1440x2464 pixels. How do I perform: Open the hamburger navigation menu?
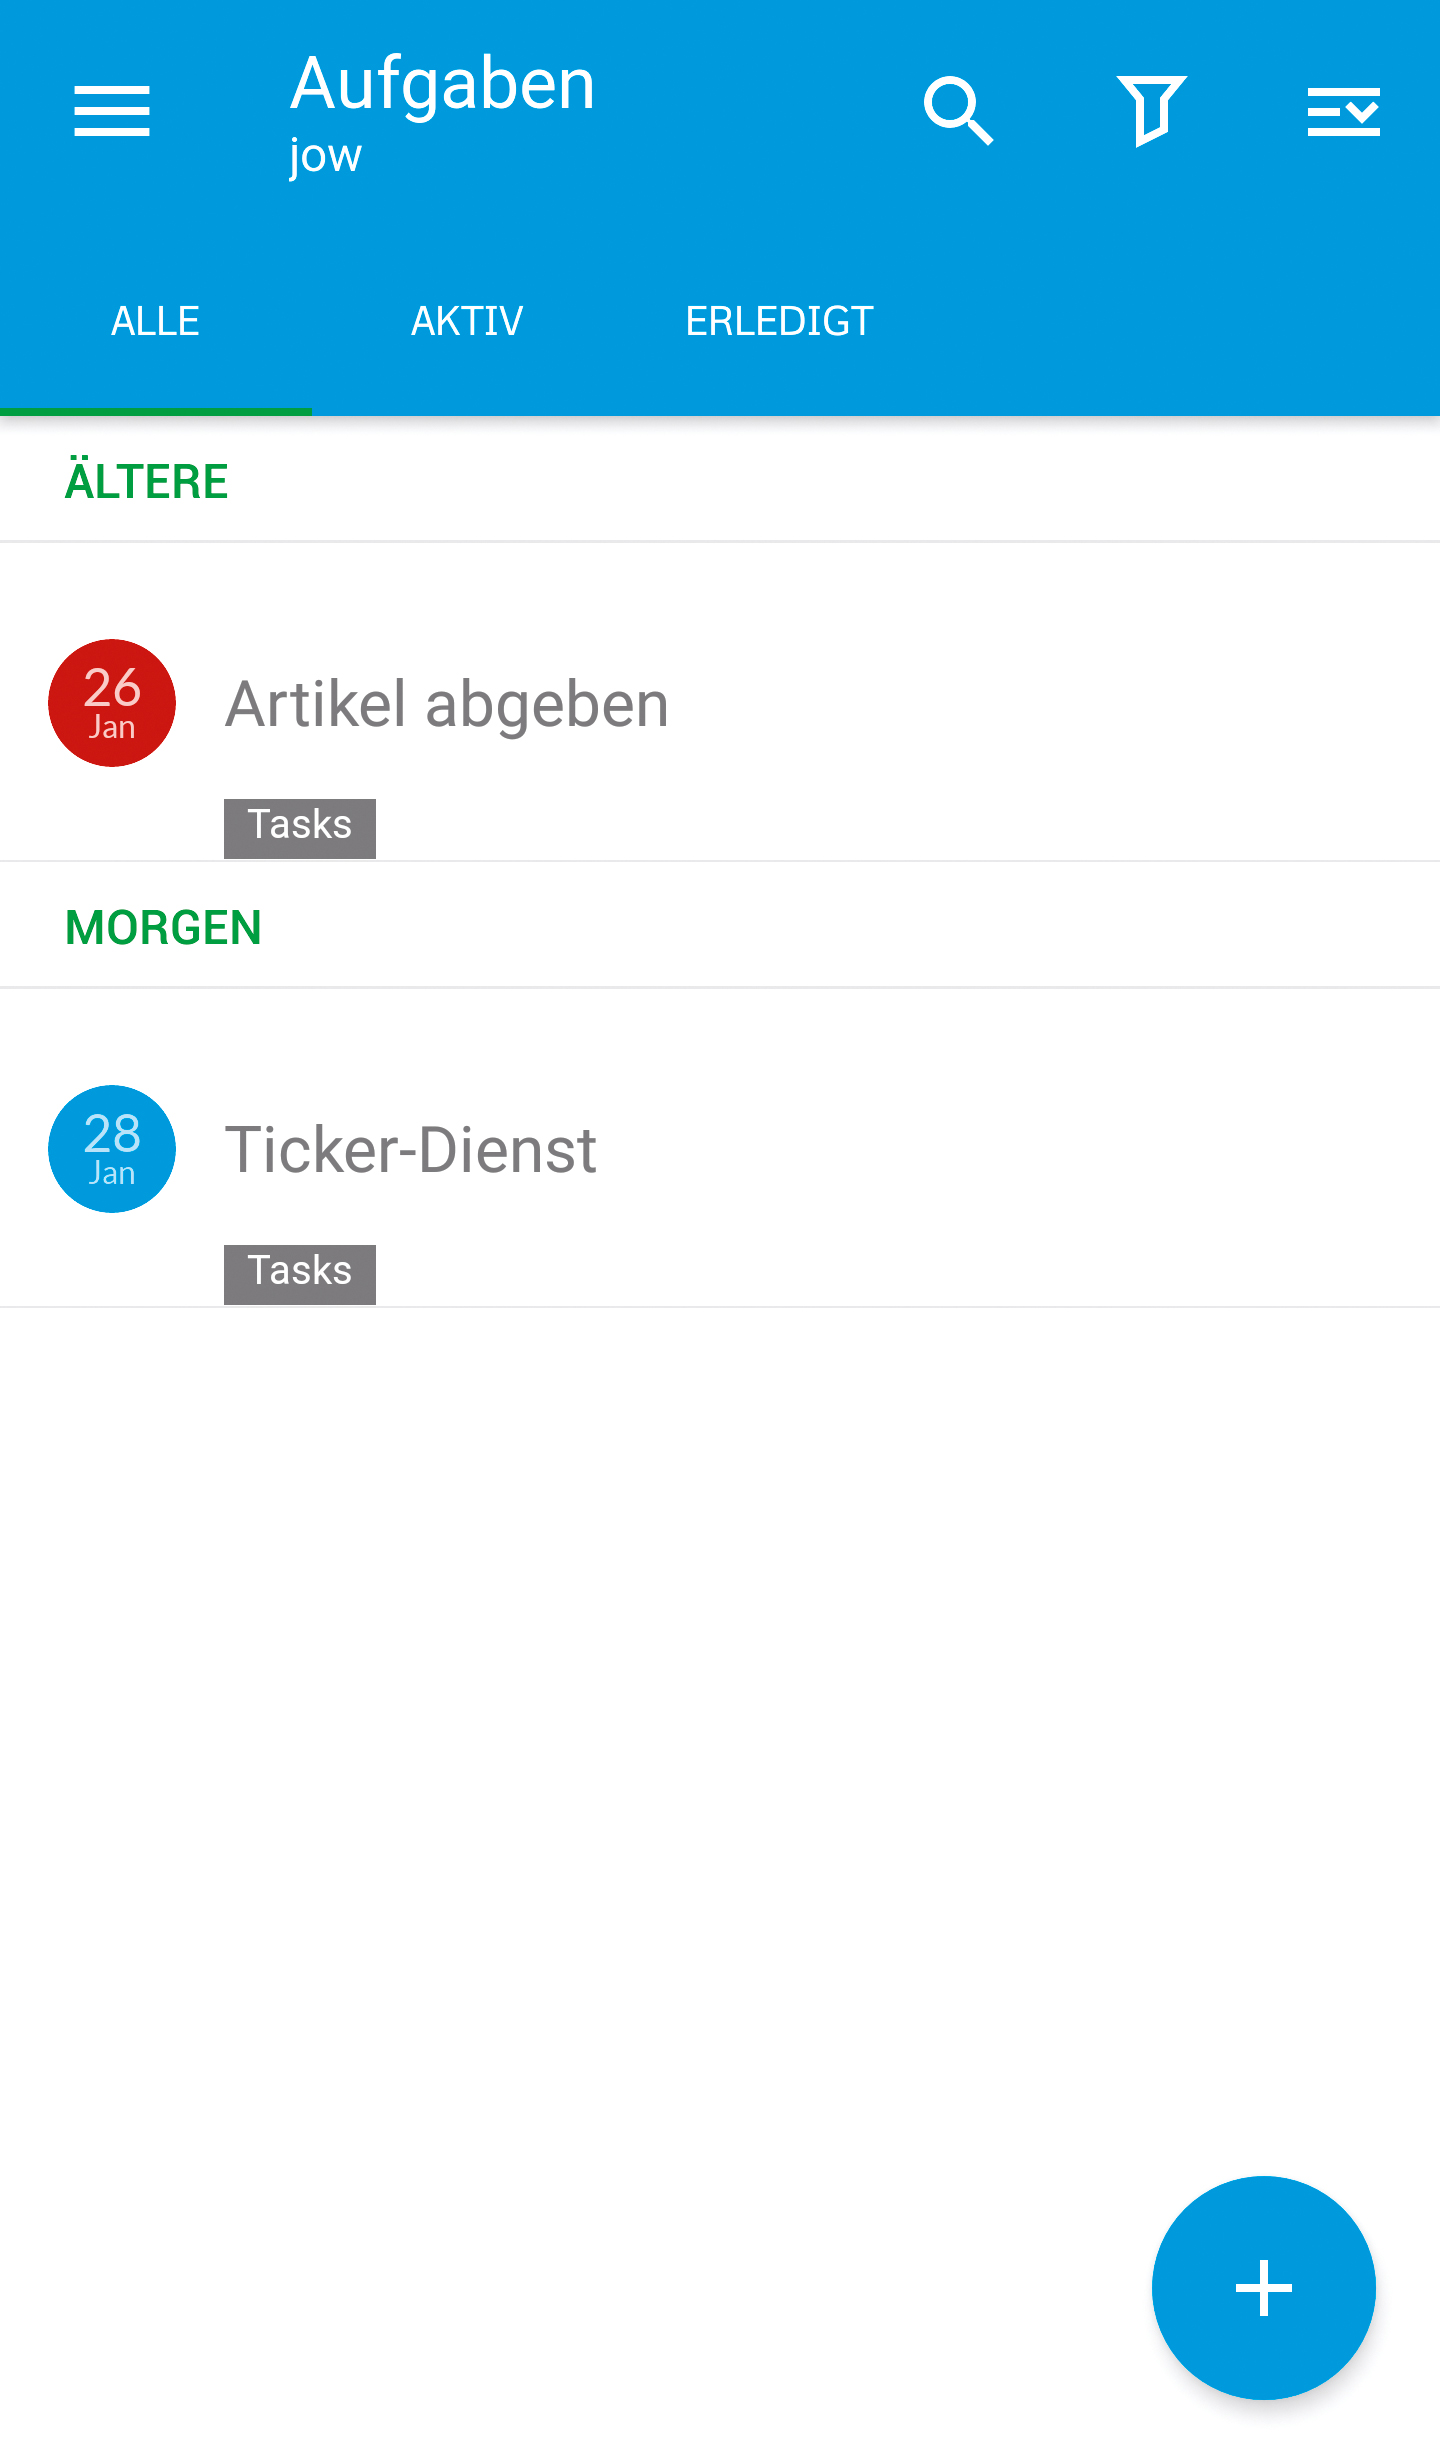(x=112, y=110)
